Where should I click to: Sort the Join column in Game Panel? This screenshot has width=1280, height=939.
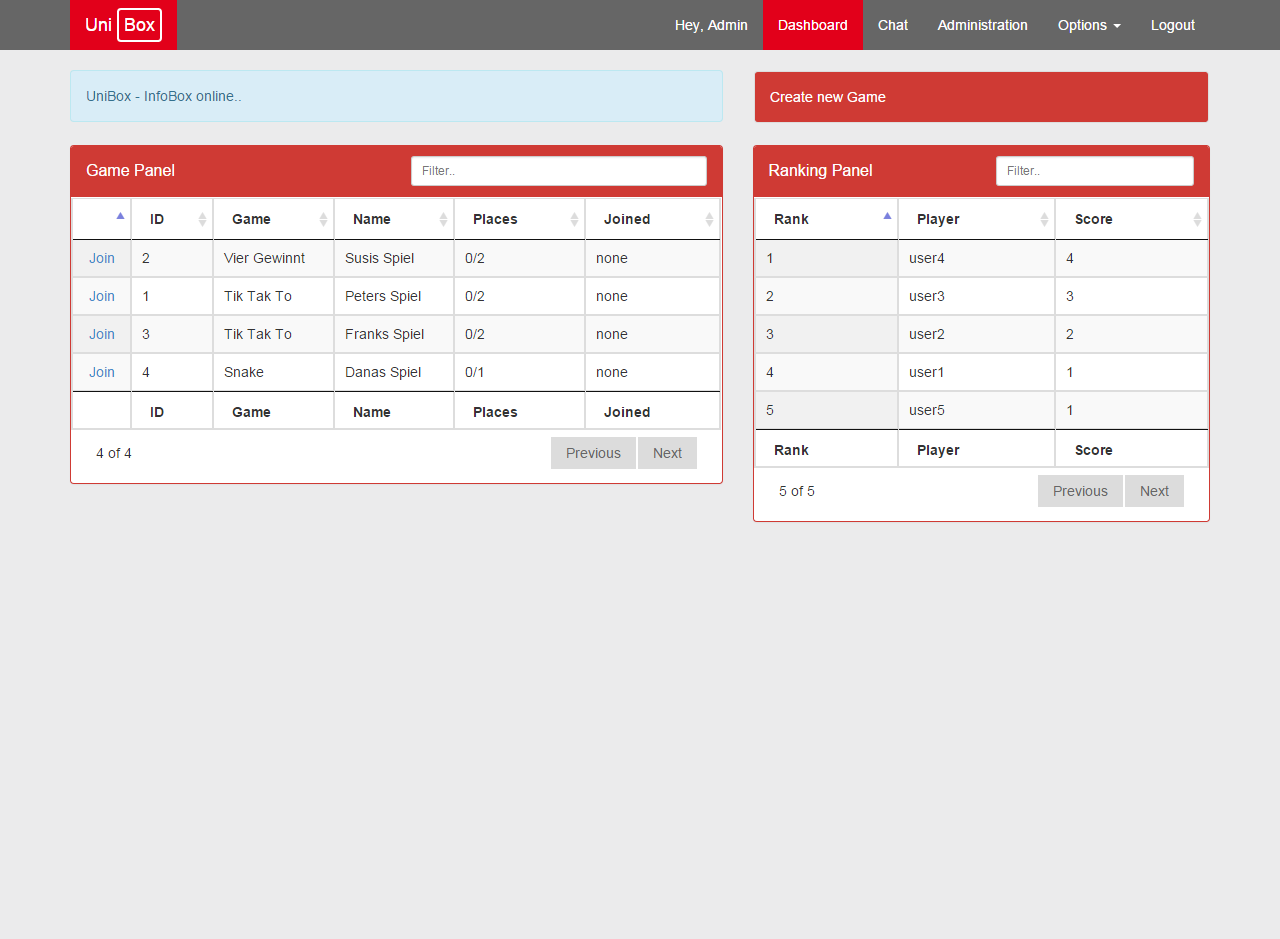(102, 219)
